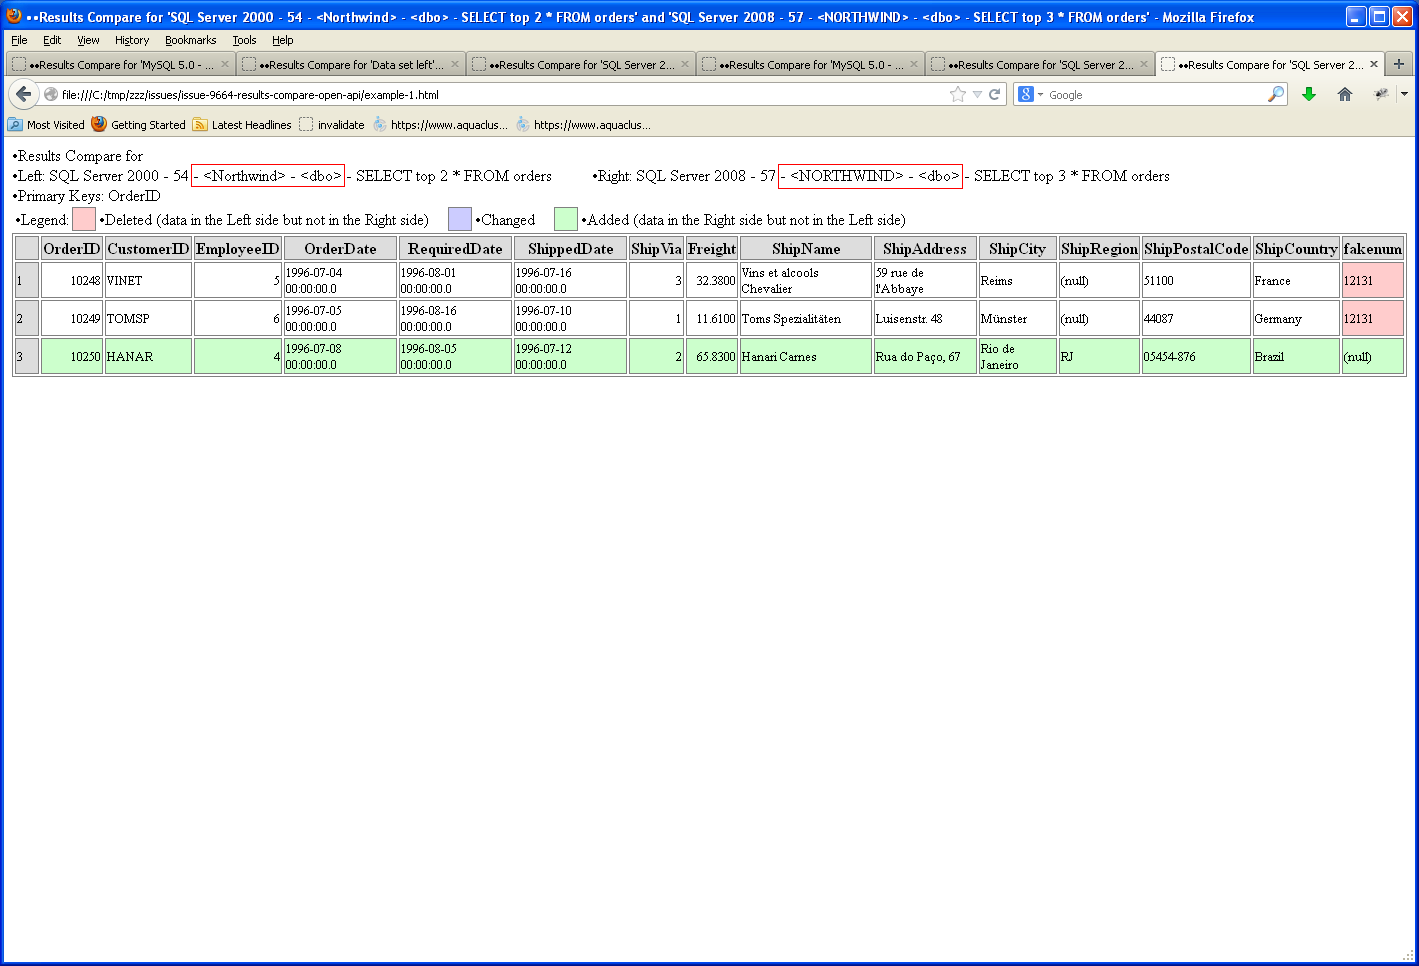Click the postal code cell 05454-876
1419x966 pixels.
pyautogui.click(x=1196, y=357)
